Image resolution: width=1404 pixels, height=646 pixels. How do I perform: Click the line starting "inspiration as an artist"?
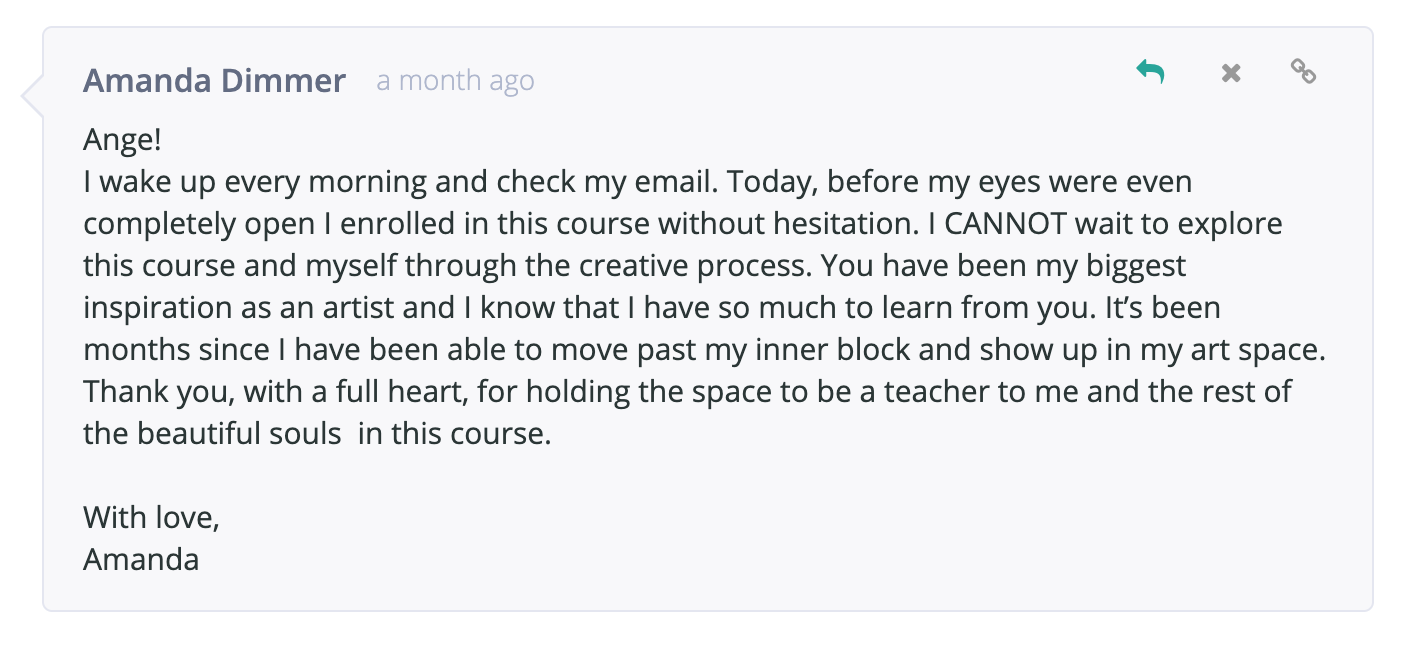click(652, 308)
